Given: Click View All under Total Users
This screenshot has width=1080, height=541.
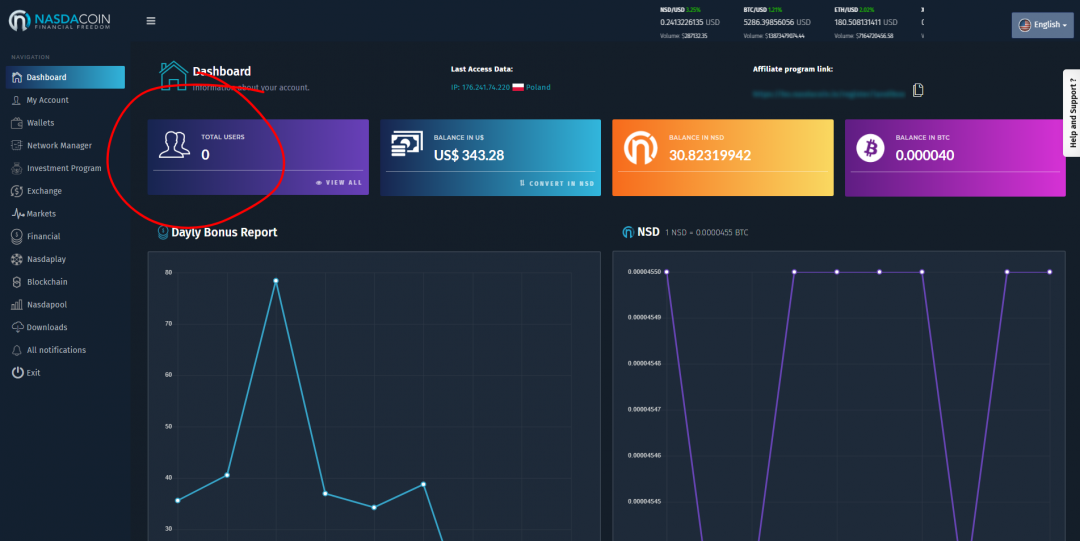Looking at the screenshot, I should click(339, 183).
